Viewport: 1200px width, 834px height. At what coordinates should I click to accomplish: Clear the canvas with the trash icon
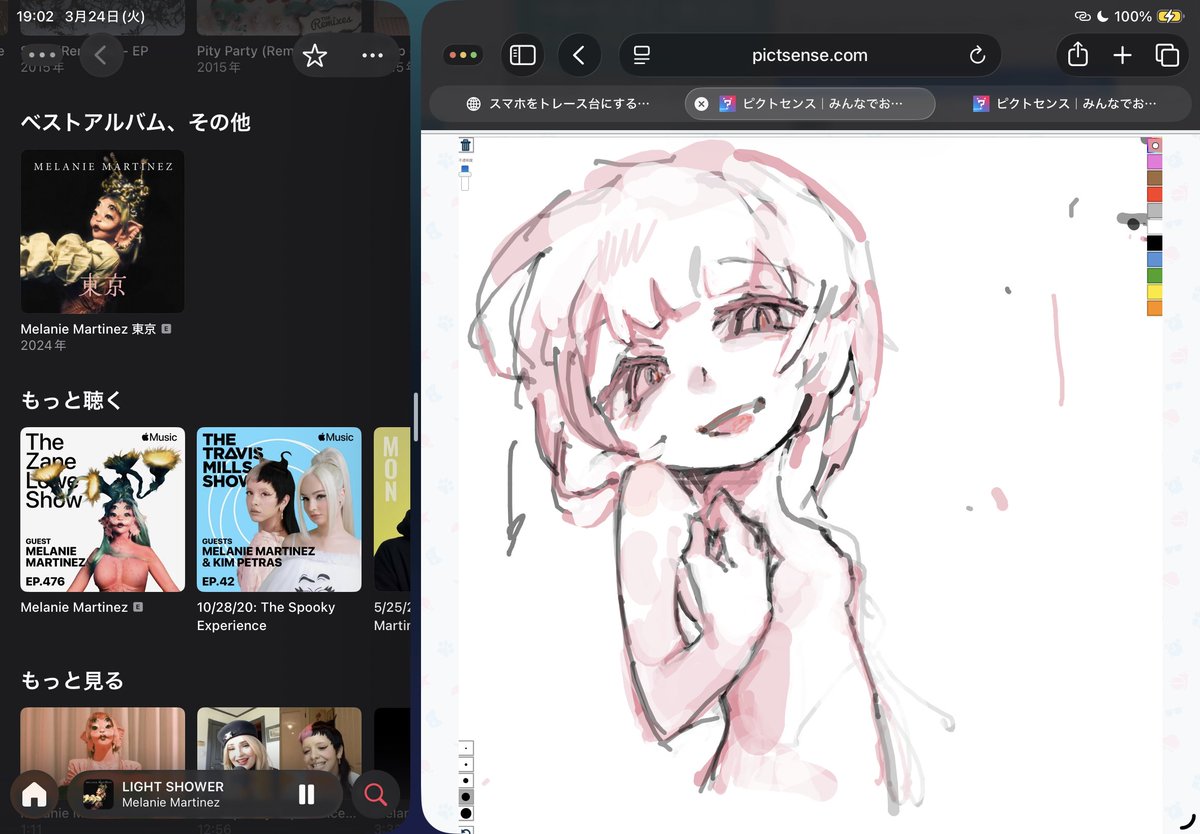point(465,145)
